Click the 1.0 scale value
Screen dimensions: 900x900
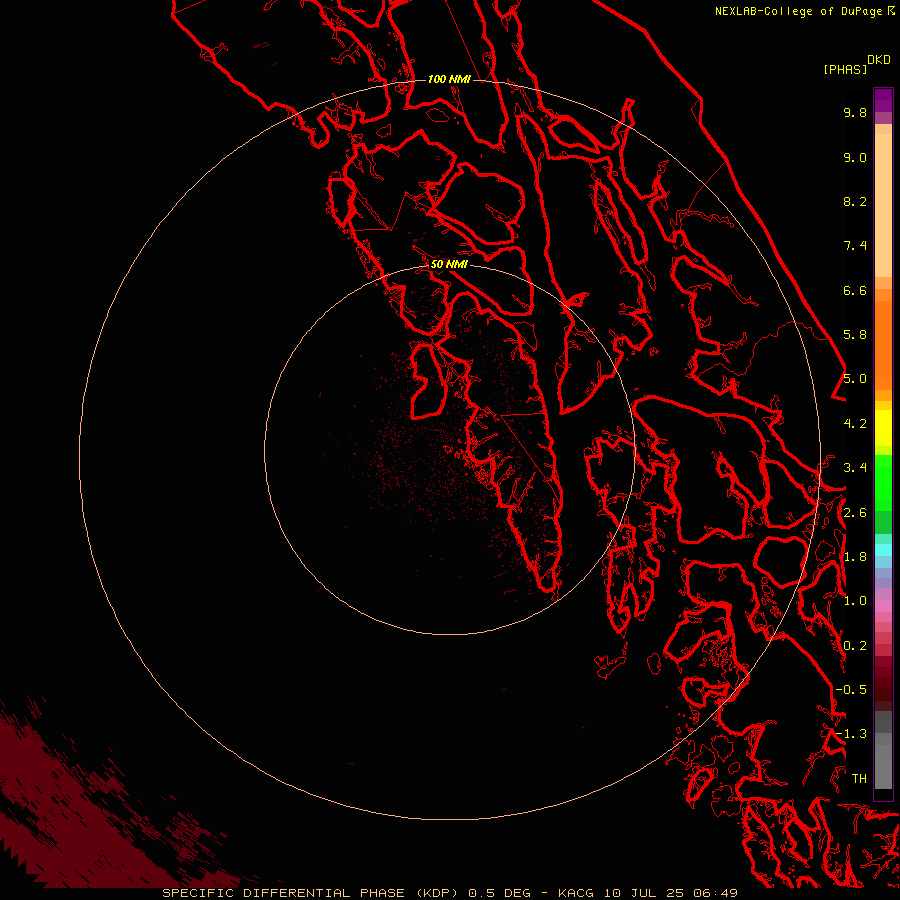855,601
